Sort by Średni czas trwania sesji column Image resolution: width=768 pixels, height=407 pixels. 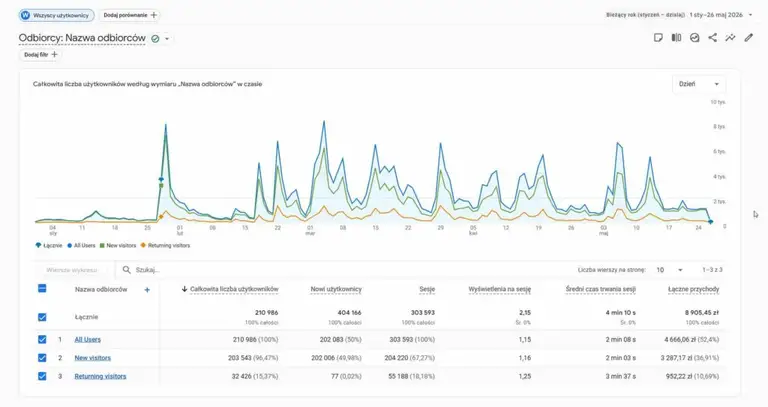click(600, 289)
